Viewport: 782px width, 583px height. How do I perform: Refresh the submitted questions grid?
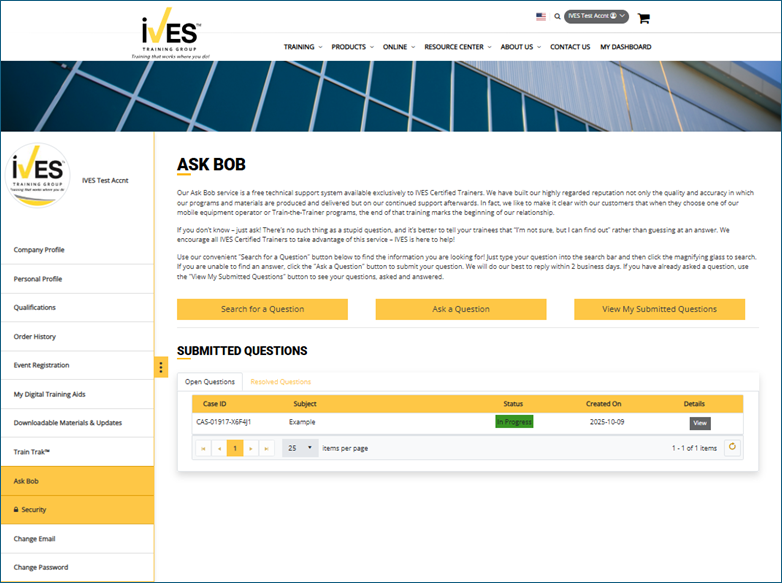click(x=732, y=447)
